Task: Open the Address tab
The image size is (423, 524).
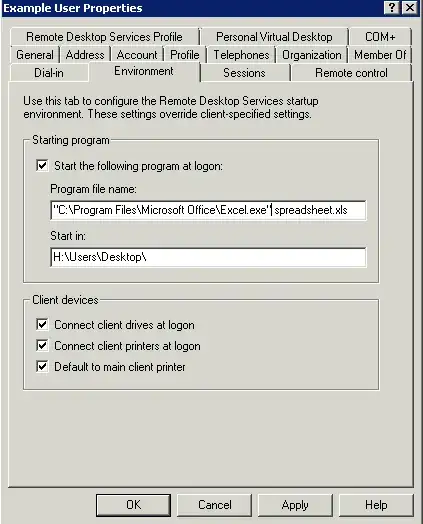Action: (x=85, y=55)
